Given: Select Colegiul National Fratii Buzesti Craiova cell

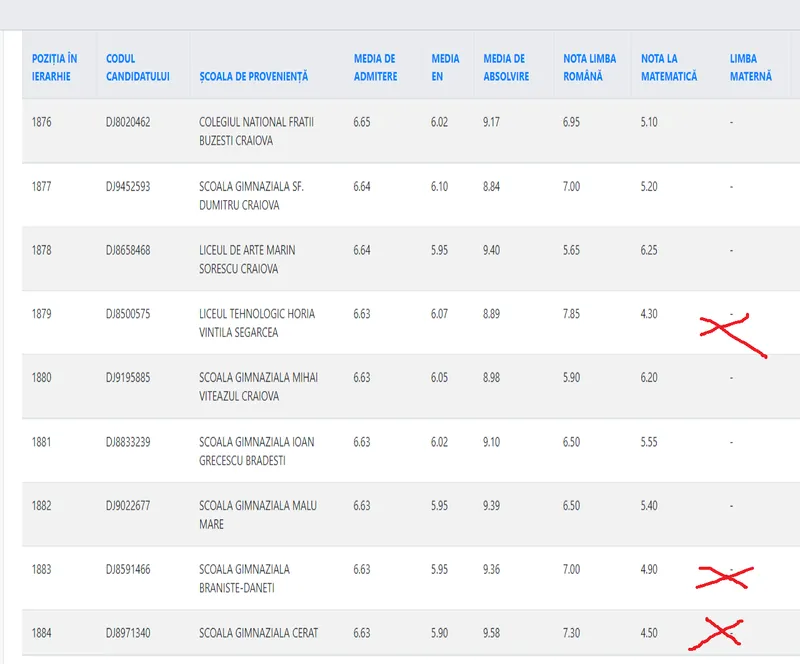Looking at the screenshot, I should (257, 131).
